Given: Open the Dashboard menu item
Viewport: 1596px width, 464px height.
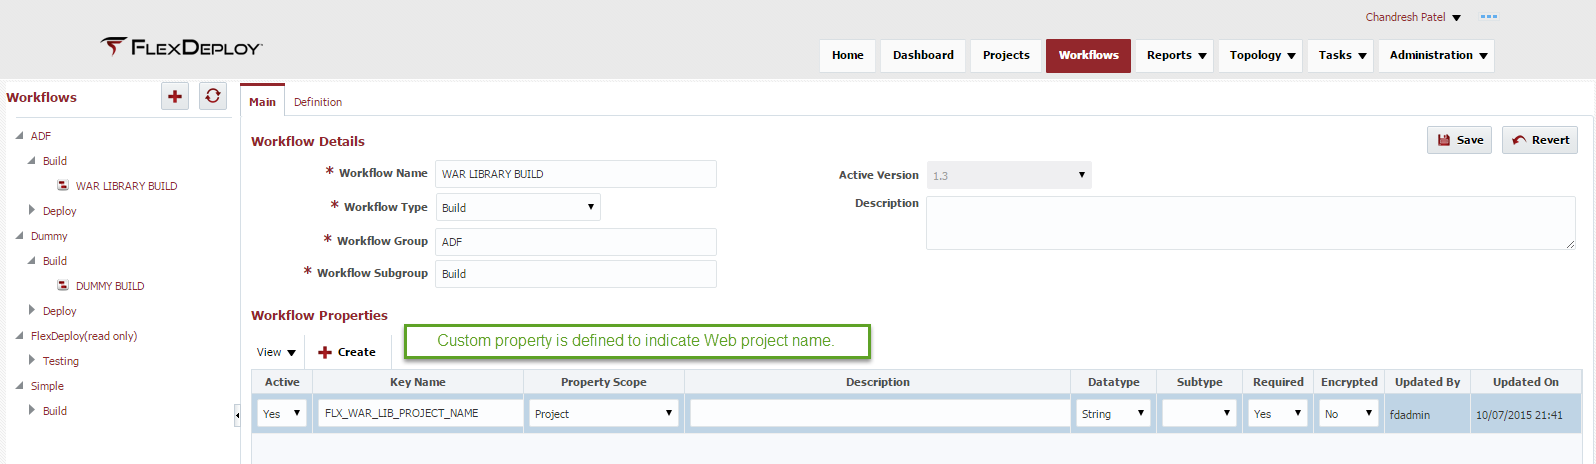Looking at the screenshot, I should click(923, 56).
